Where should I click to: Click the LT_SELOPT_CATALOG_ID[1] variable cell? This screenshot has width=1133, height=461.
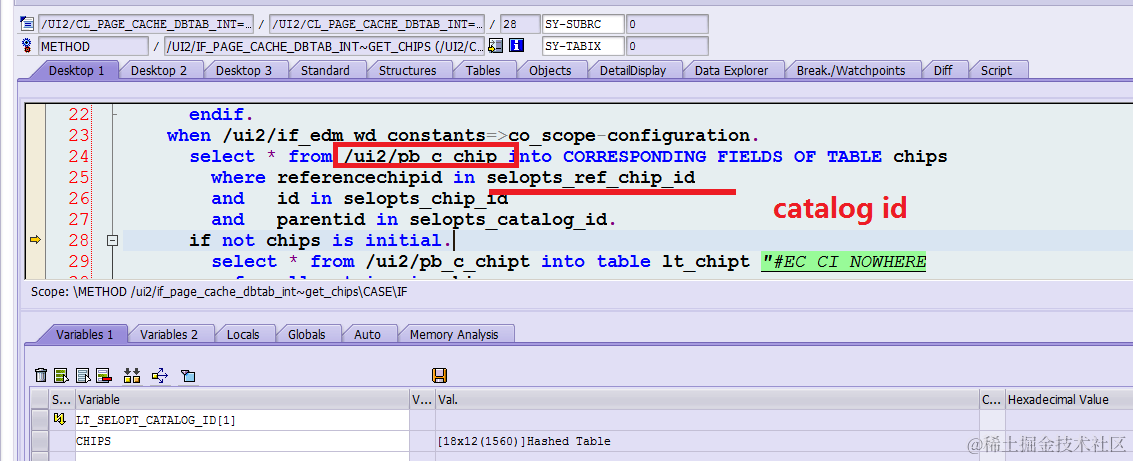coord(242,420)
